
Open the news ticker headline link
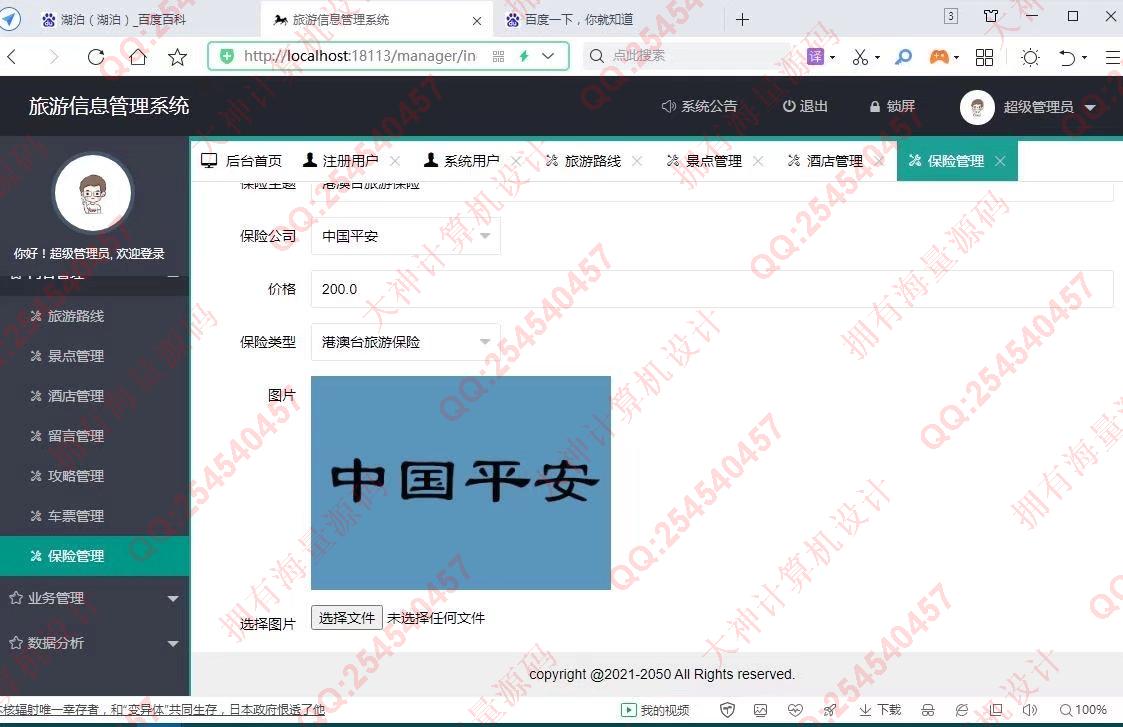pos(163,710)
